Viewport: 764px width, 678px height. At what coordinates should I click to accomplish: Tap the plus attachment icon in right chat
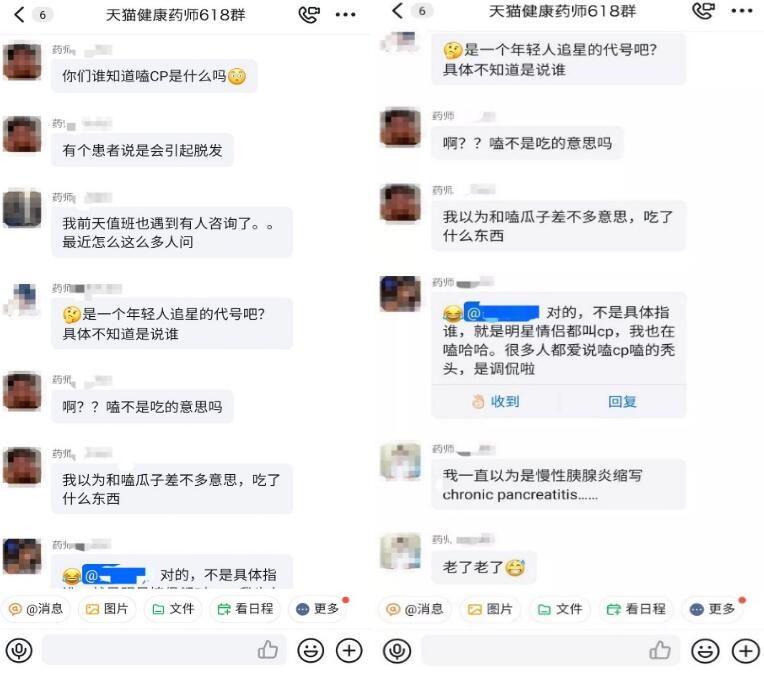[746, 650]
